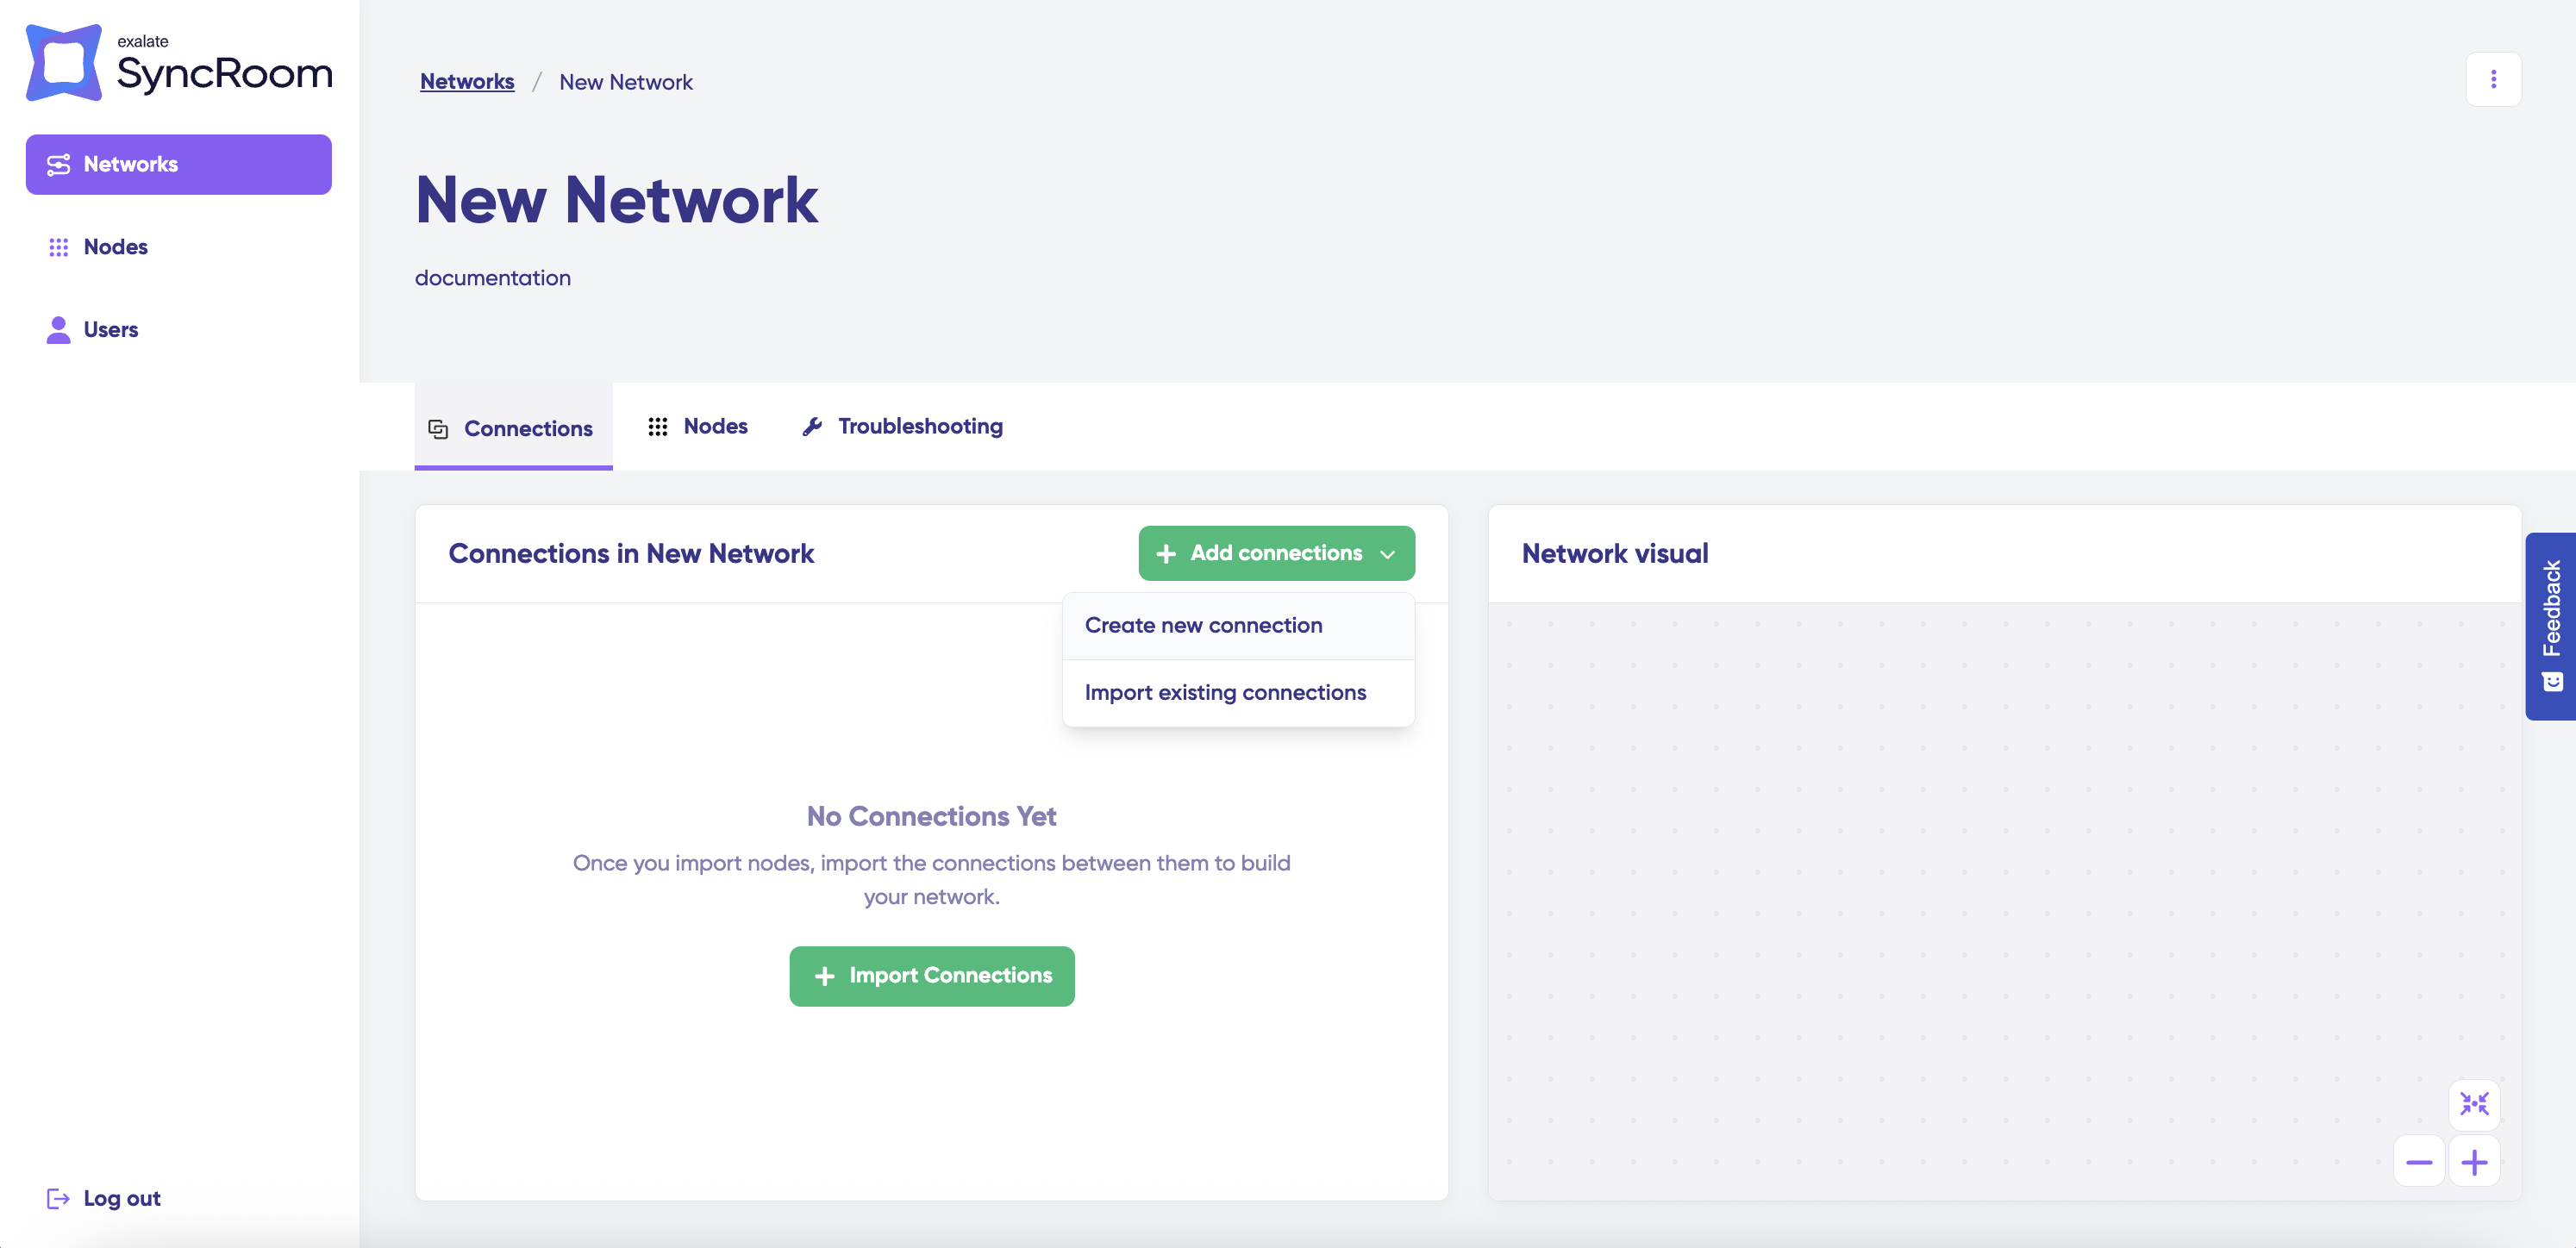Click the chevron on Add connections
The height and width of the screenshot is (1248, 2576).
(1387, 554)
